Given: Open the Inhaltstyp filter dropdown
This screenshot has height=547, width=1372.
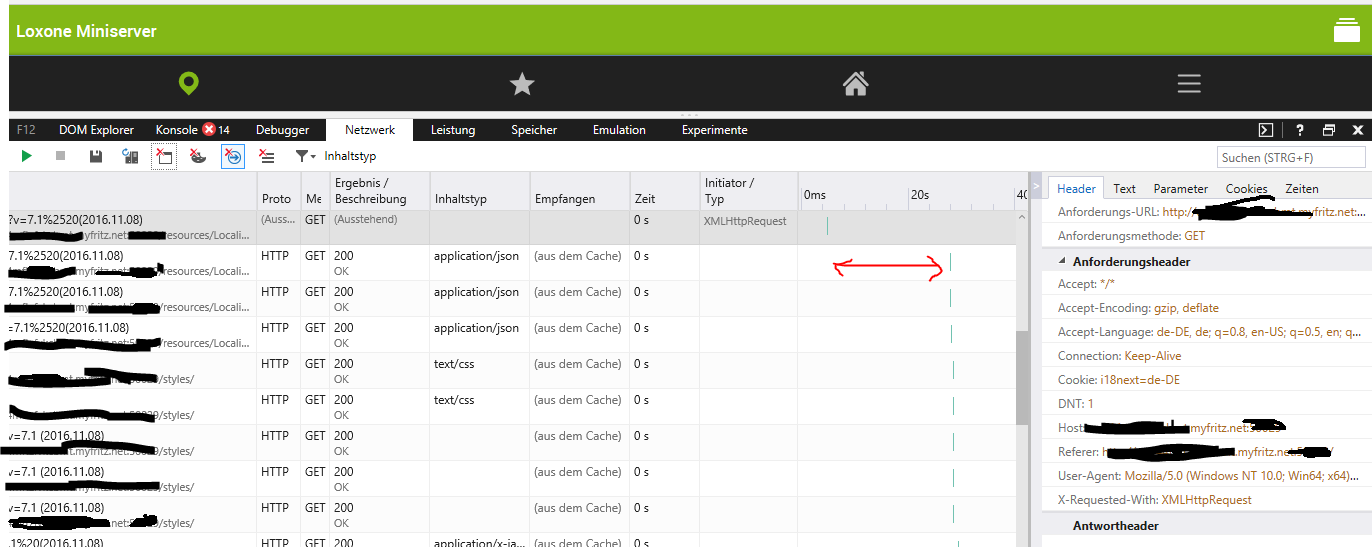Looking at the screenshot, I should [x=306, y=156].
